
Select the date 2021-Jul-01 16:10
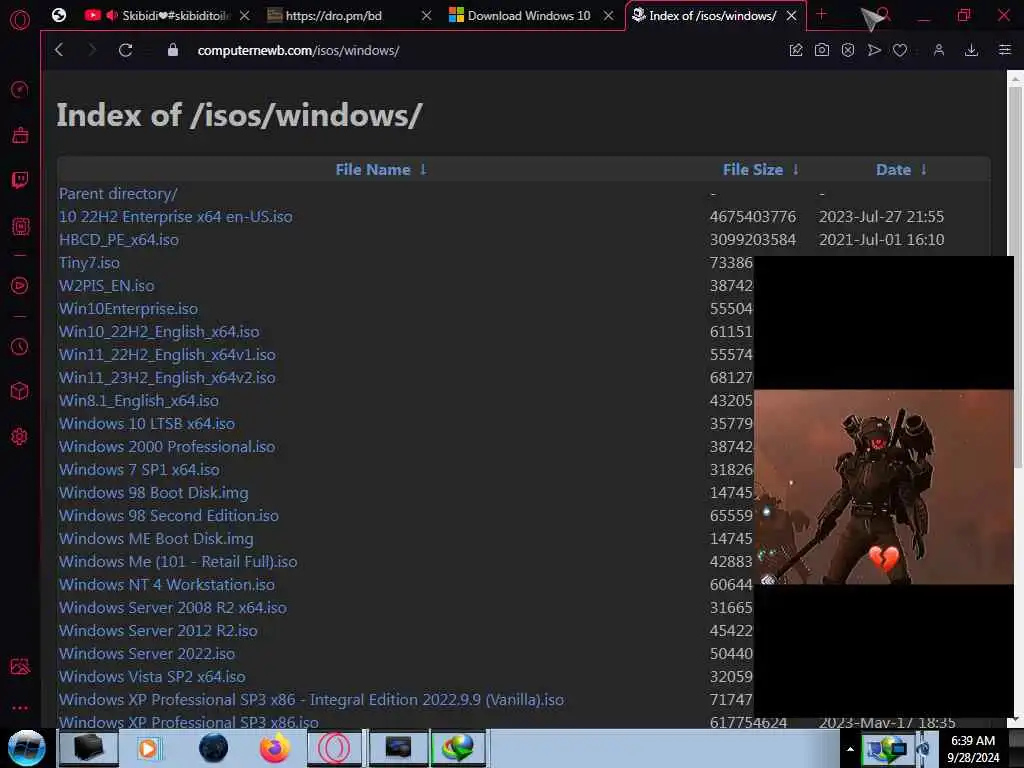pos(882,240)
